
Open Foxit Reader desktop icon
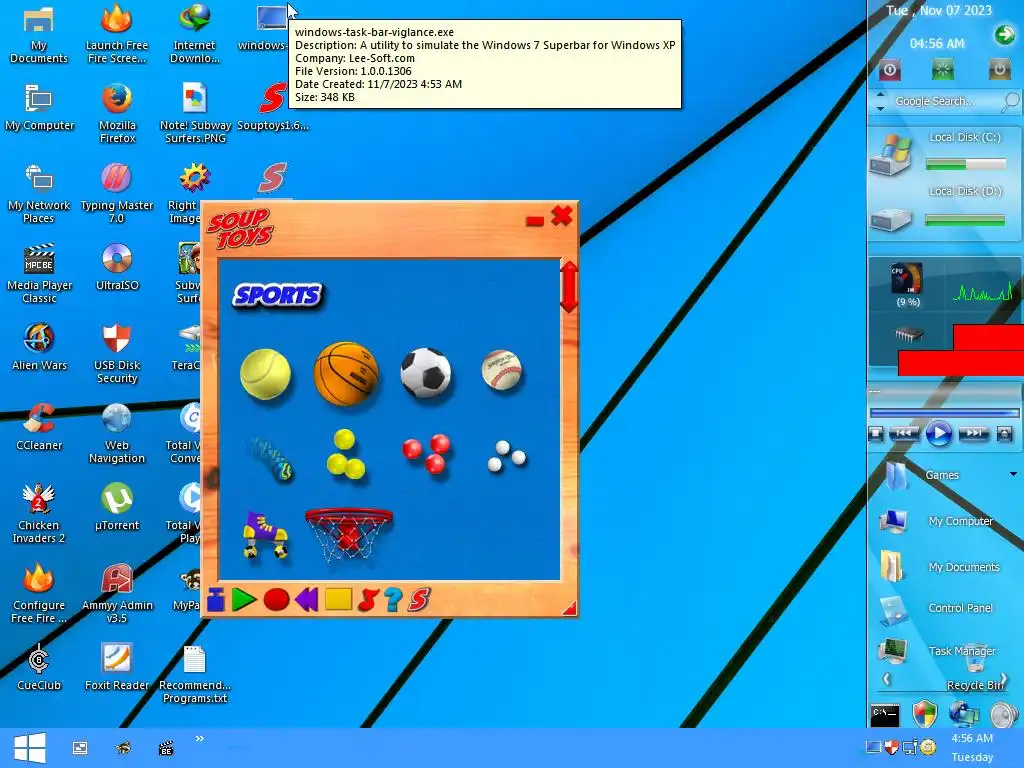tap(117, 667)
